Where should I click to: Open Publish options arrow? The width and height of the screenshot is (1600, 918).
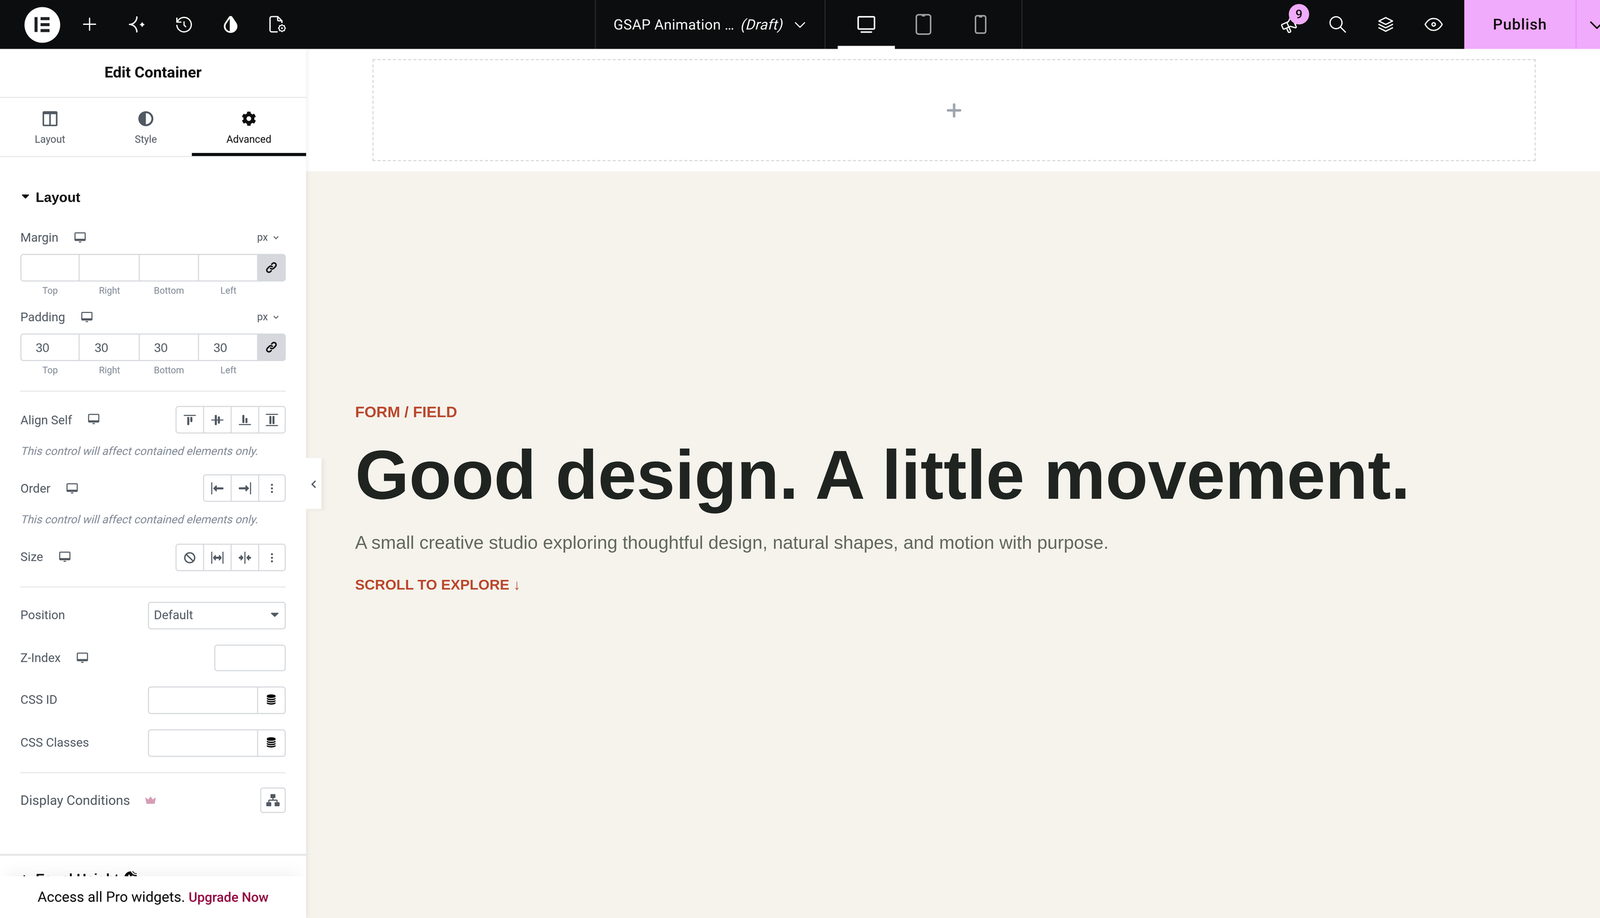click(x=1589, y=24)
